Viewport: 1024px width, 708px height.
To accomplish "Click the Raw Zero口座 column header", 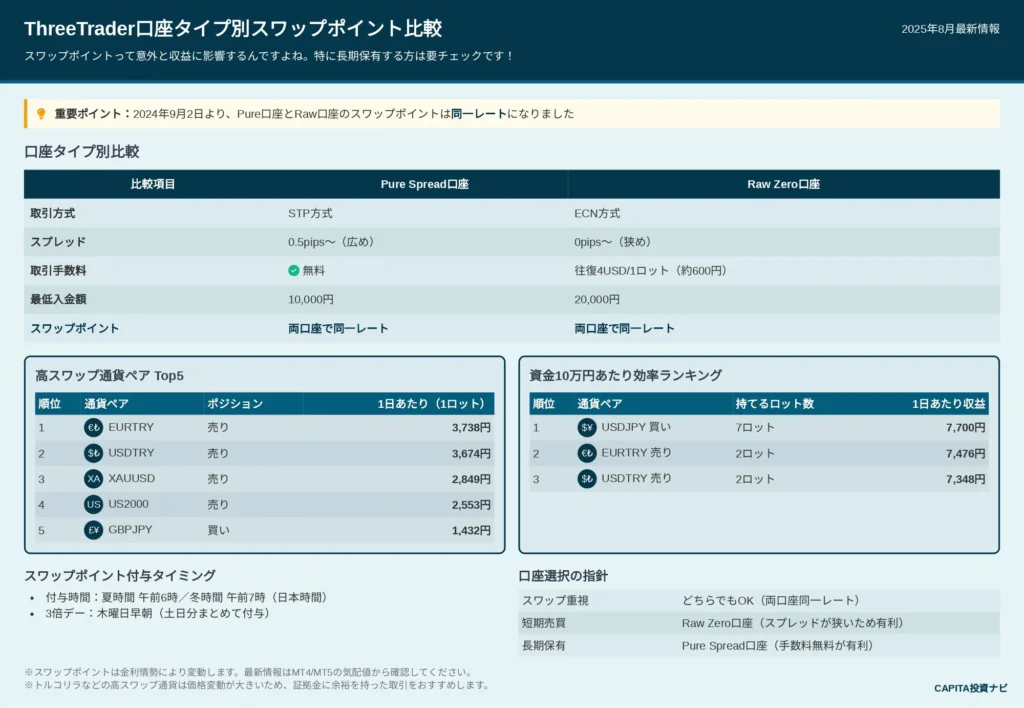I will (x=784, y=184).
